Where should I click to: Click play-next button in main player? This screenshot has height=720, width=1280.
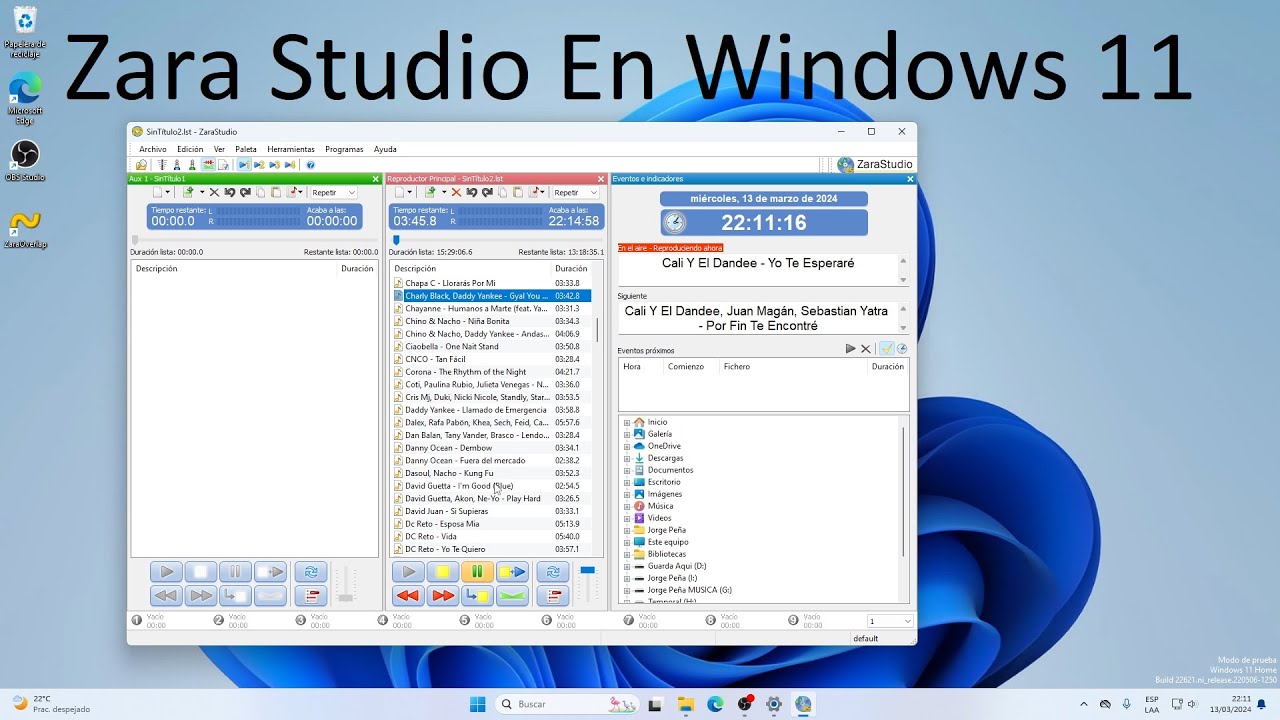pos(512,572)
